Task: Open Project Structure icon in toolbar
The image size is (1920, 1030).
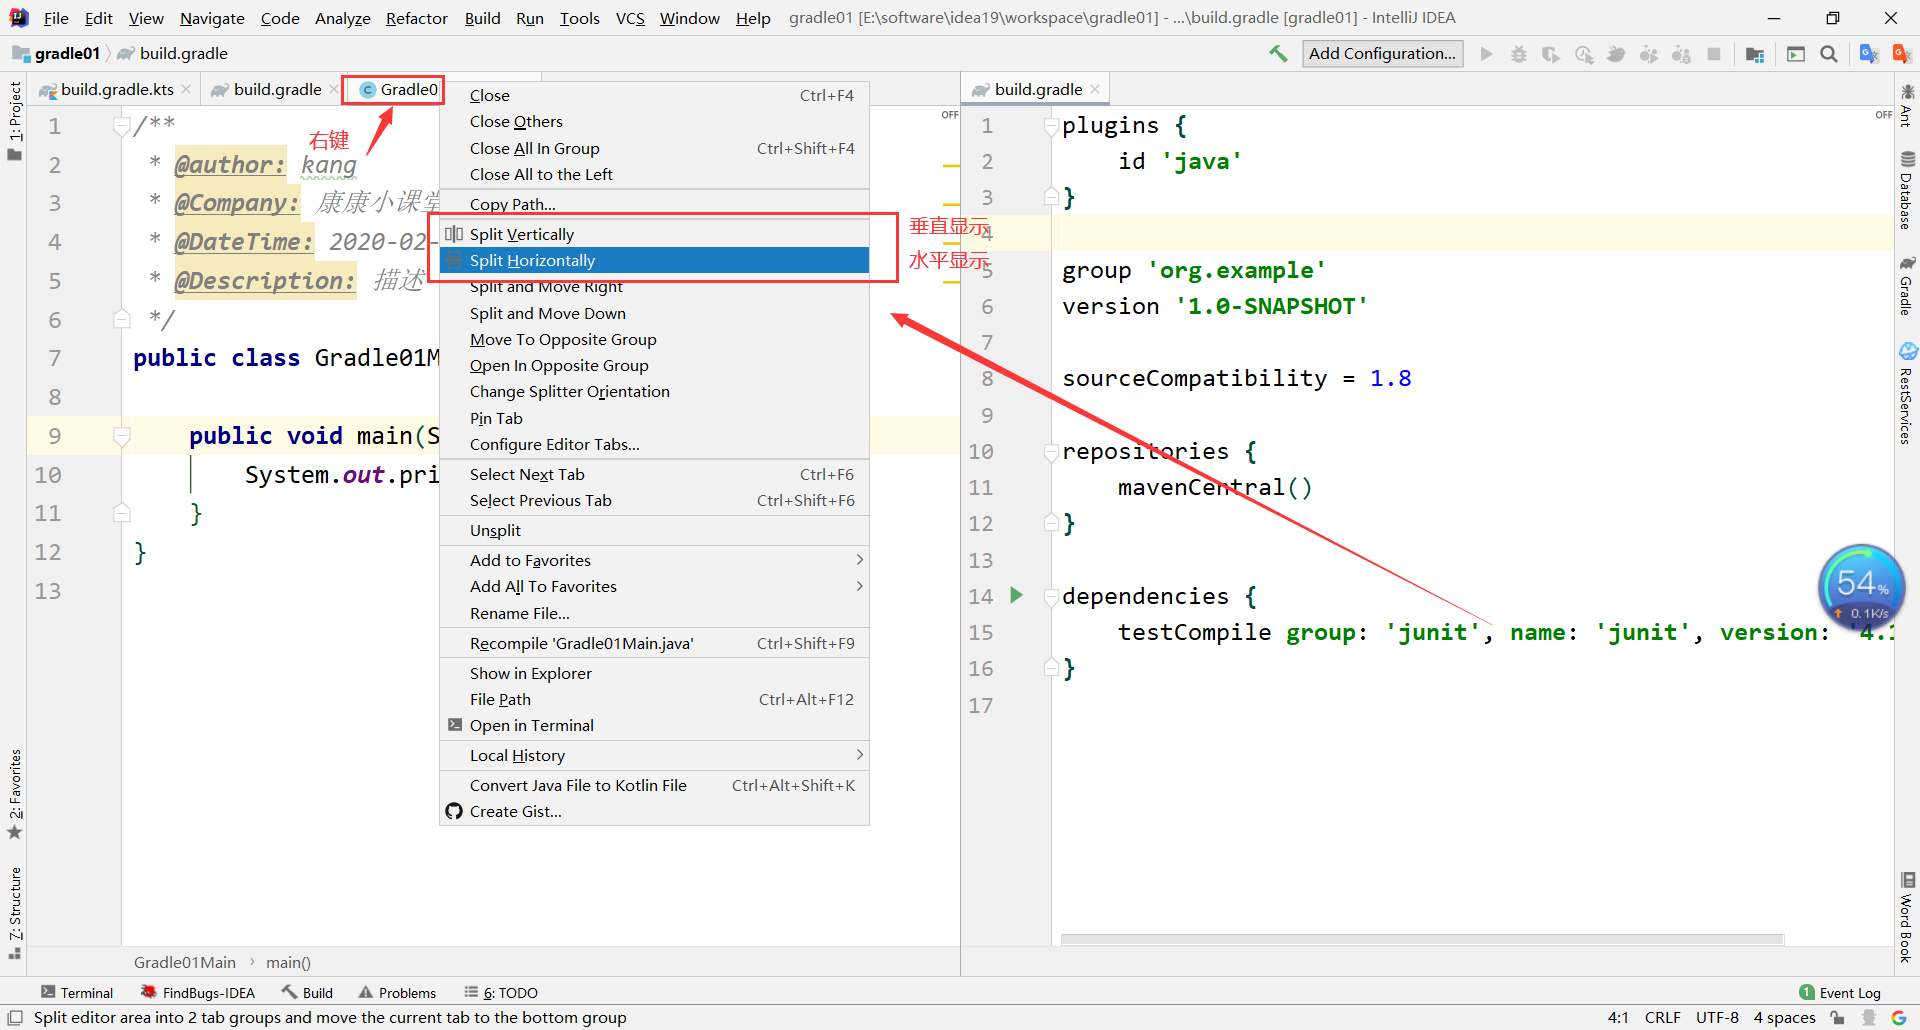Action: [x=1754, y=54]
